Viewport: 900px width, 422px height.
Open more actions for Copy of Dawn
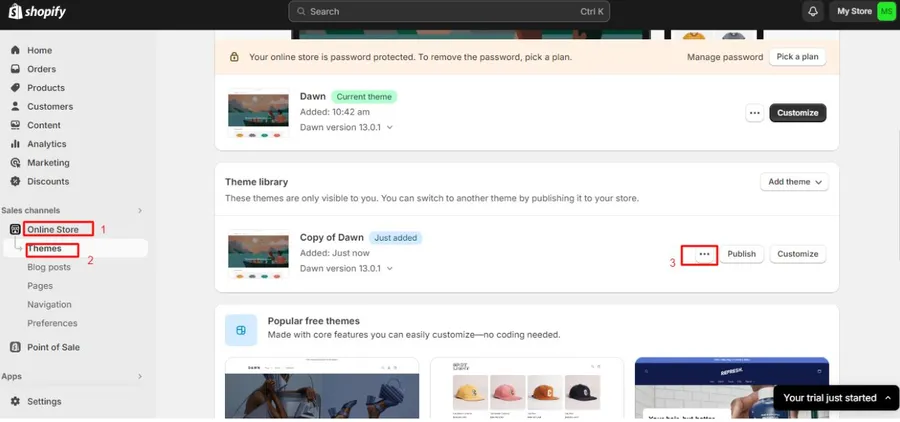(x=704, y=254)
